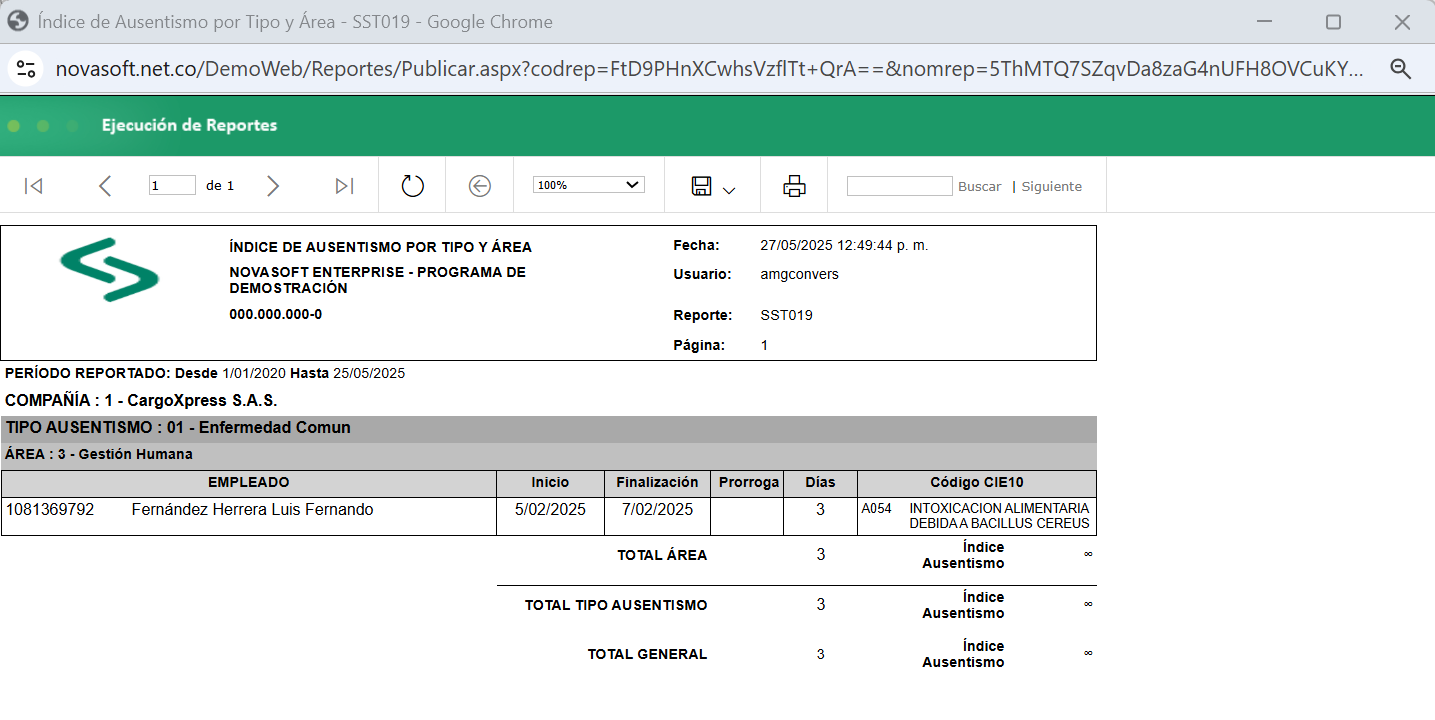Click the floppy disk export icon

pos(702,186)
